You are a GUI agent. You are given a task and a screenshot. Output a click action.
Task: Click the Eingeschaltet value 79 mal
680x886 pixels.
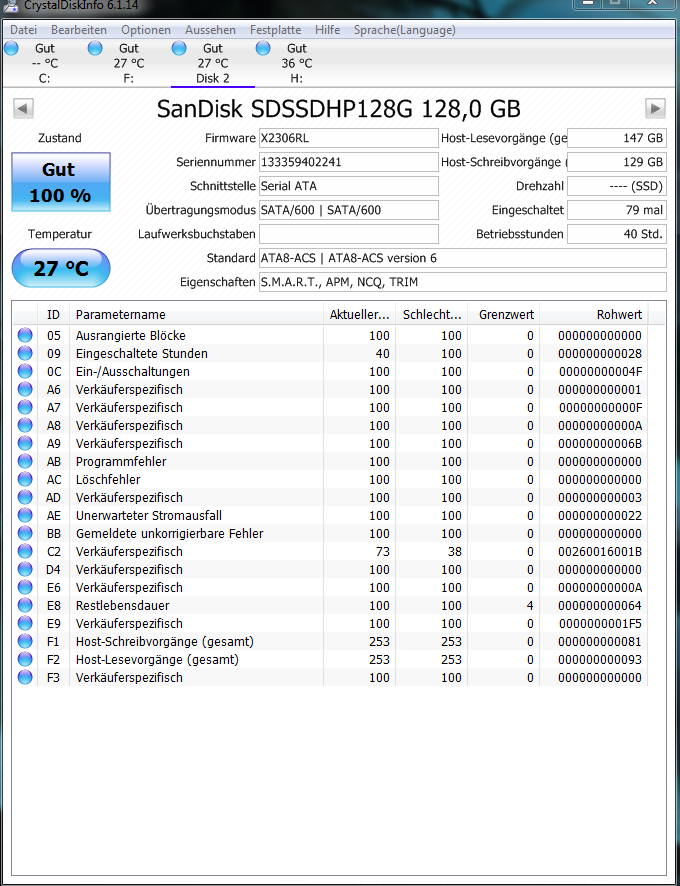617,210
